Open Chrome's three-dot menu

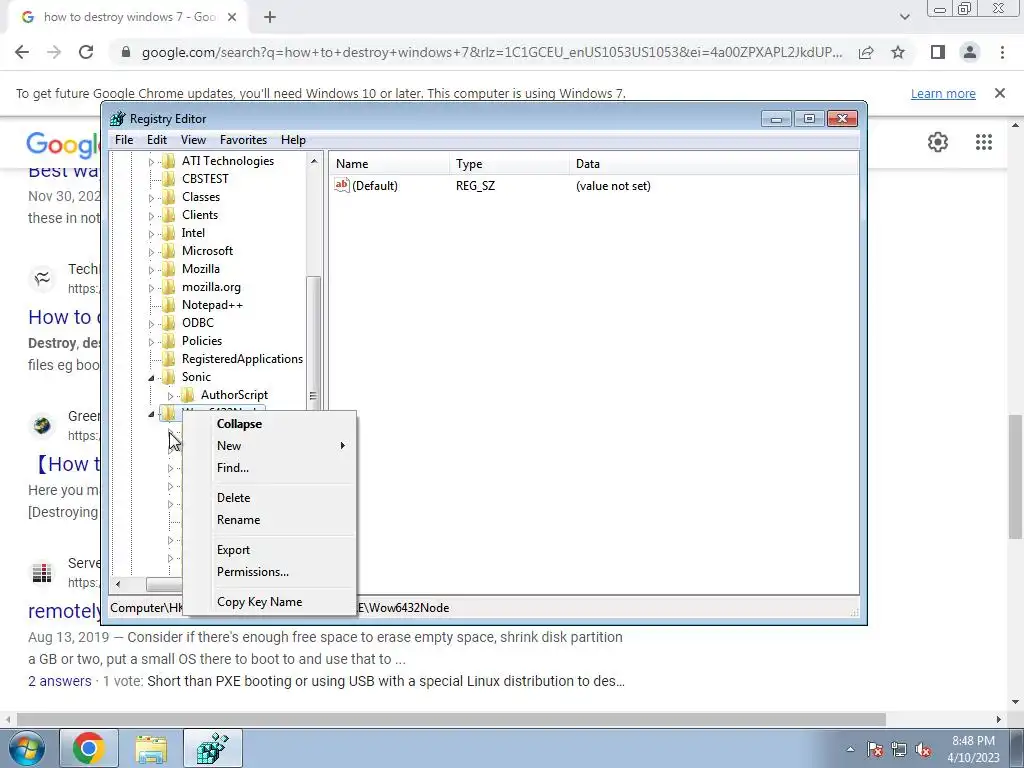click(x=1002, y=52)
